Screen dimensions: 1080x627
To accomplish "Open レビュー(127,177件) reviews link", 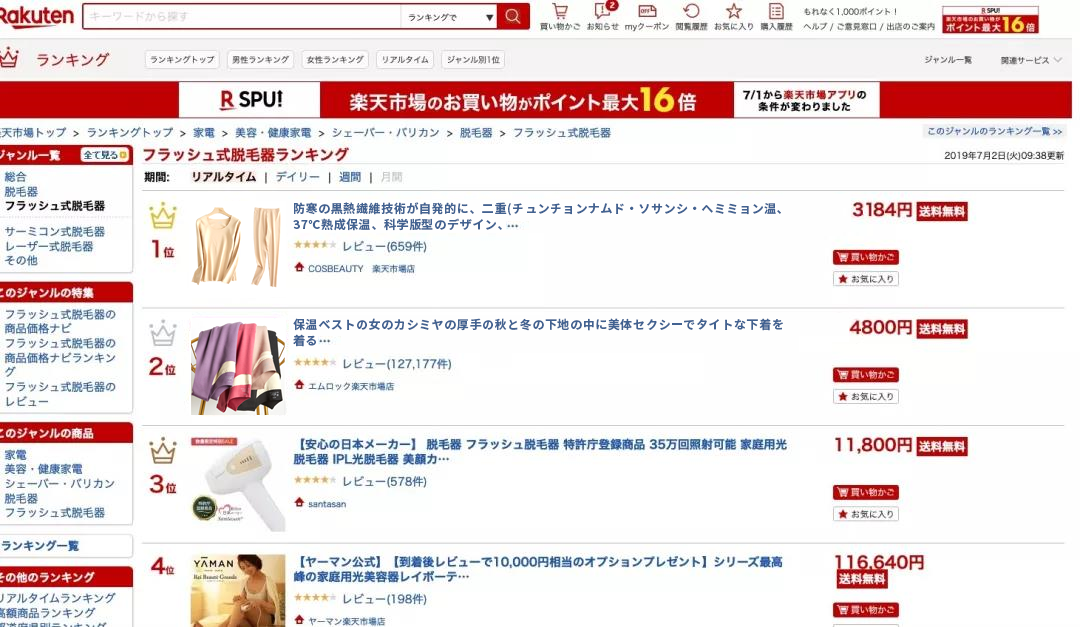I will [x=397, y=364].
